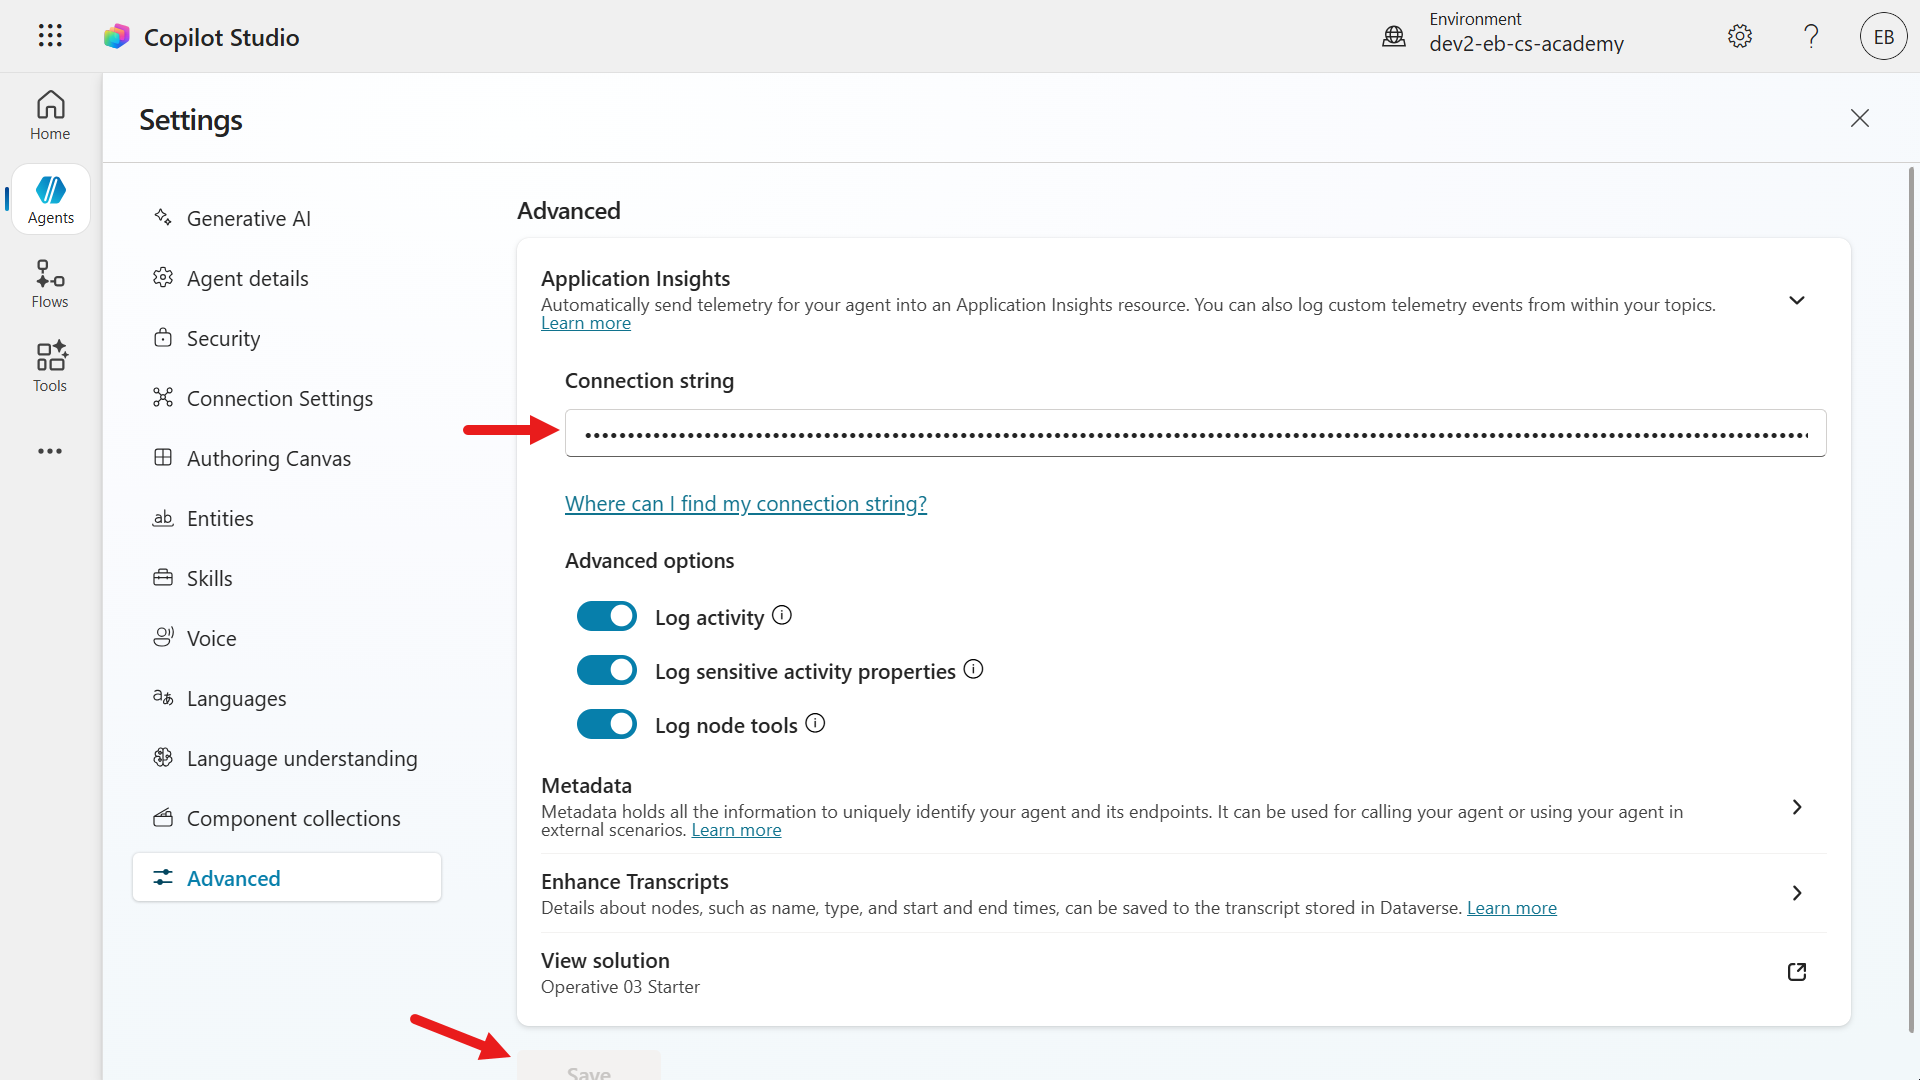This screenshot has height=1080, width=1920.
Task: Open the Agents section in the left sidebar
Action: click(x=50, y=198)
